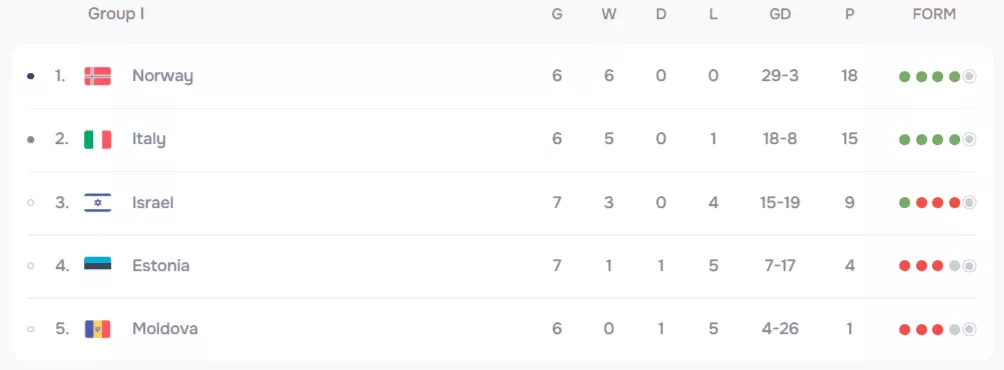The image size is (1004, 370).
Task: Click the Norway flag icon
Action: click(97, 76)
